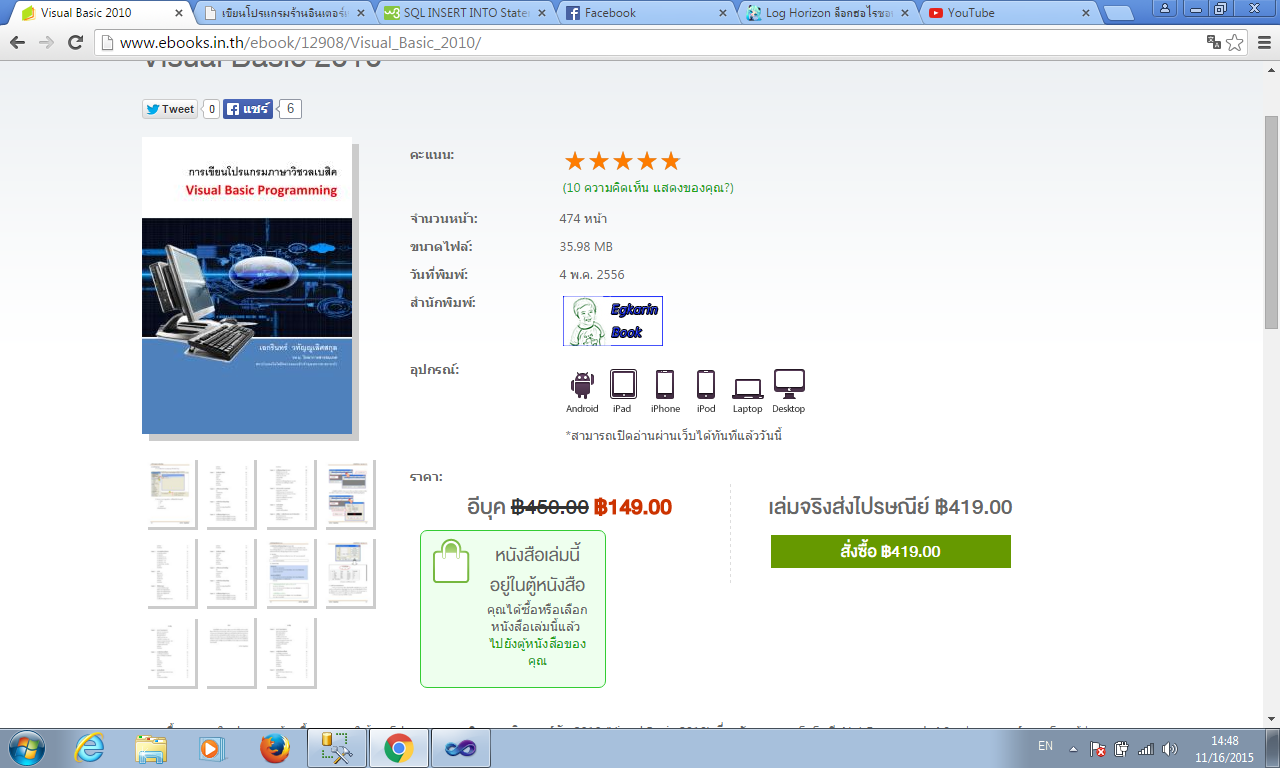This screenshot has height=768, width=1280.
Task: Click the file size 35.98 MB
Action: [586, 246]
